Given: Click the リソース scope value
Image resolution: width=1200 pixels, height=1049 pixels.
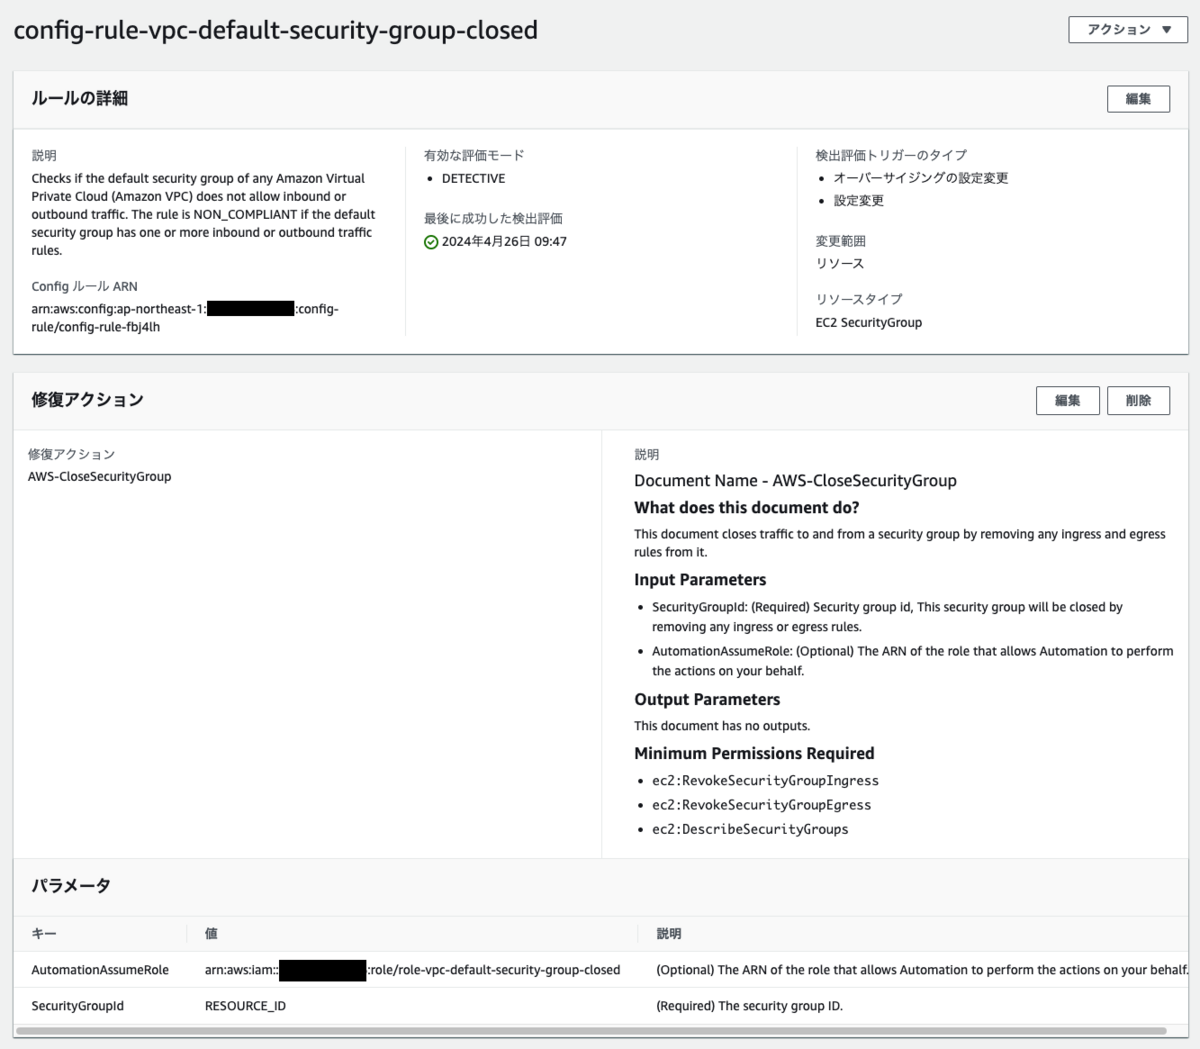Looking at the screenshot, I should 840,264.
